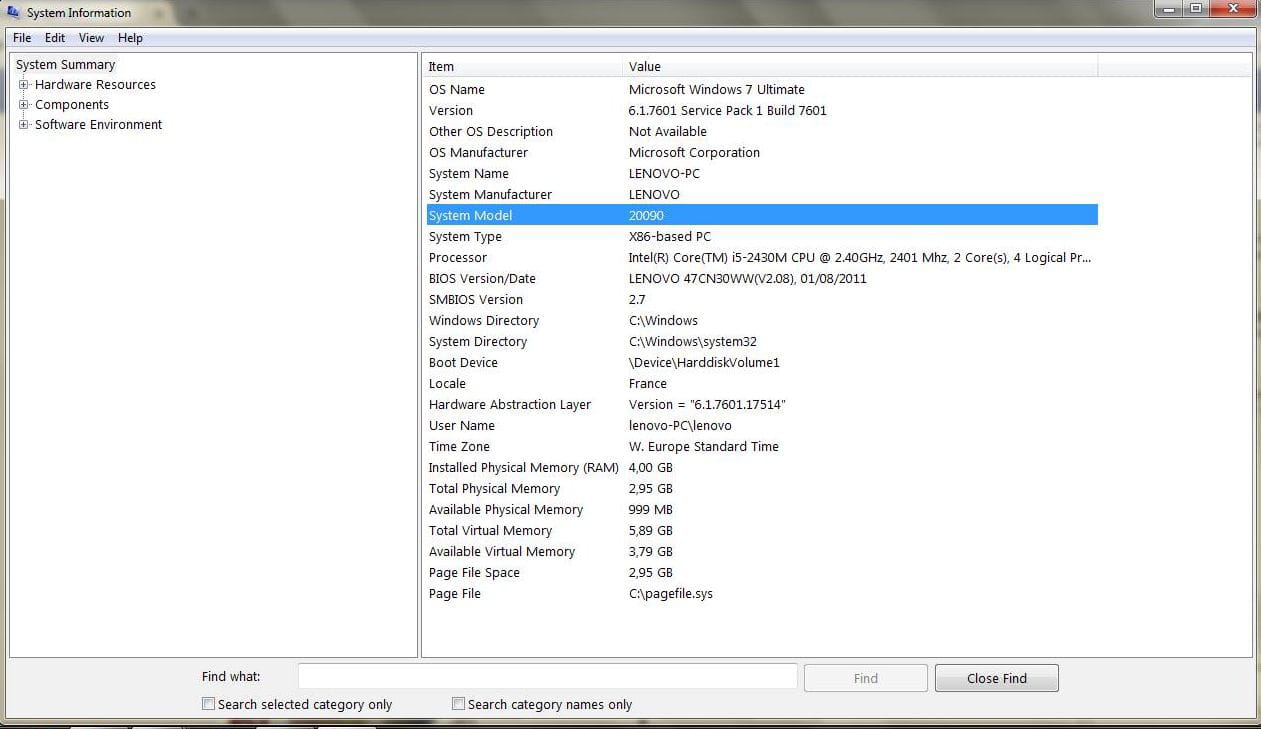1261x729 pixels.
Task: Select the 'OS Name' row
Action: click(762, 90)
